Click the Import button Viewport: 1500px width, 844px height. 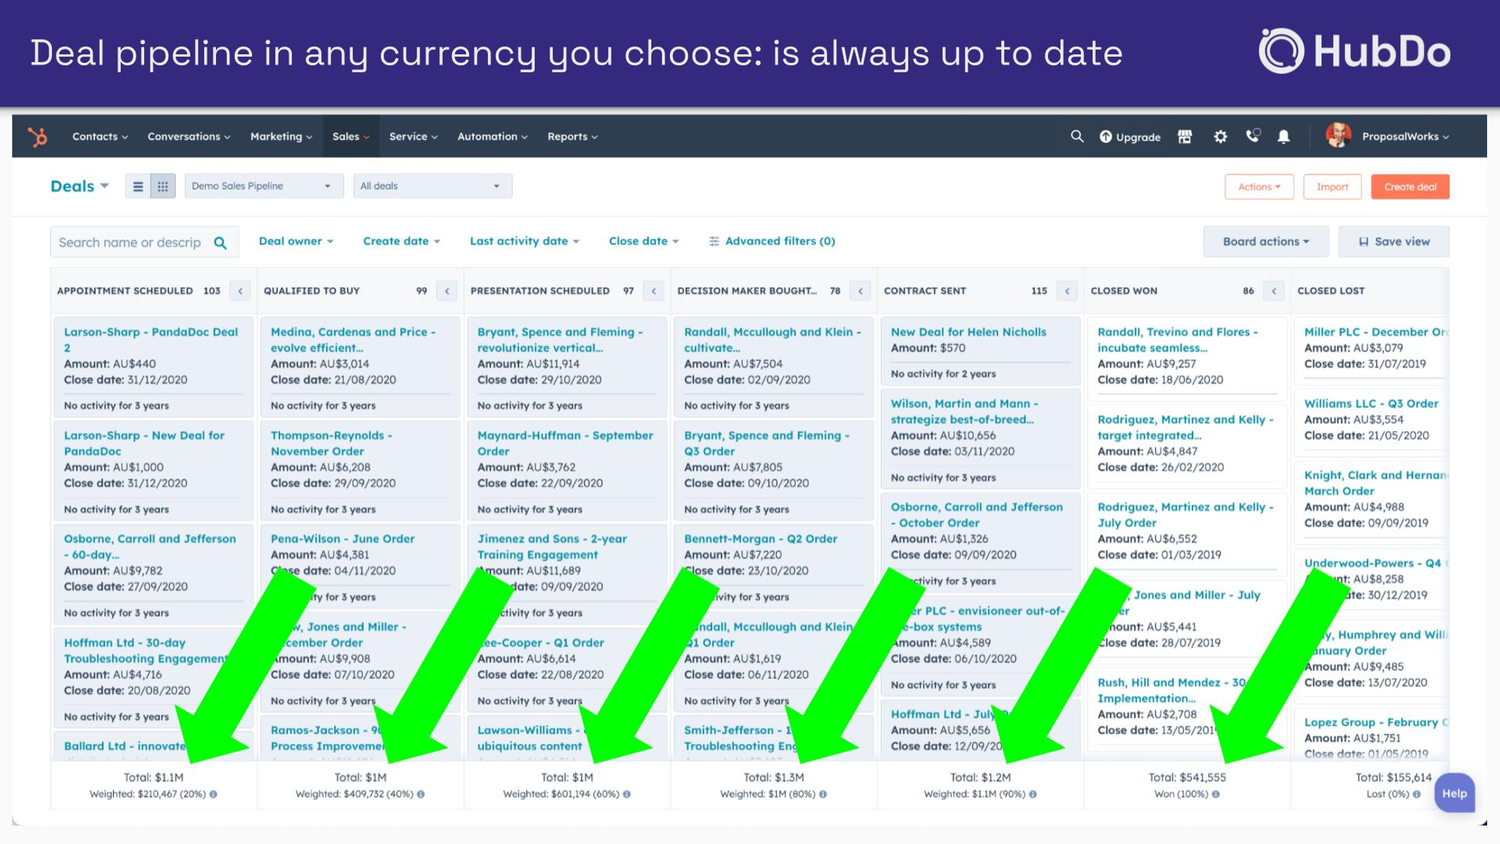(x=1332, y=186)
